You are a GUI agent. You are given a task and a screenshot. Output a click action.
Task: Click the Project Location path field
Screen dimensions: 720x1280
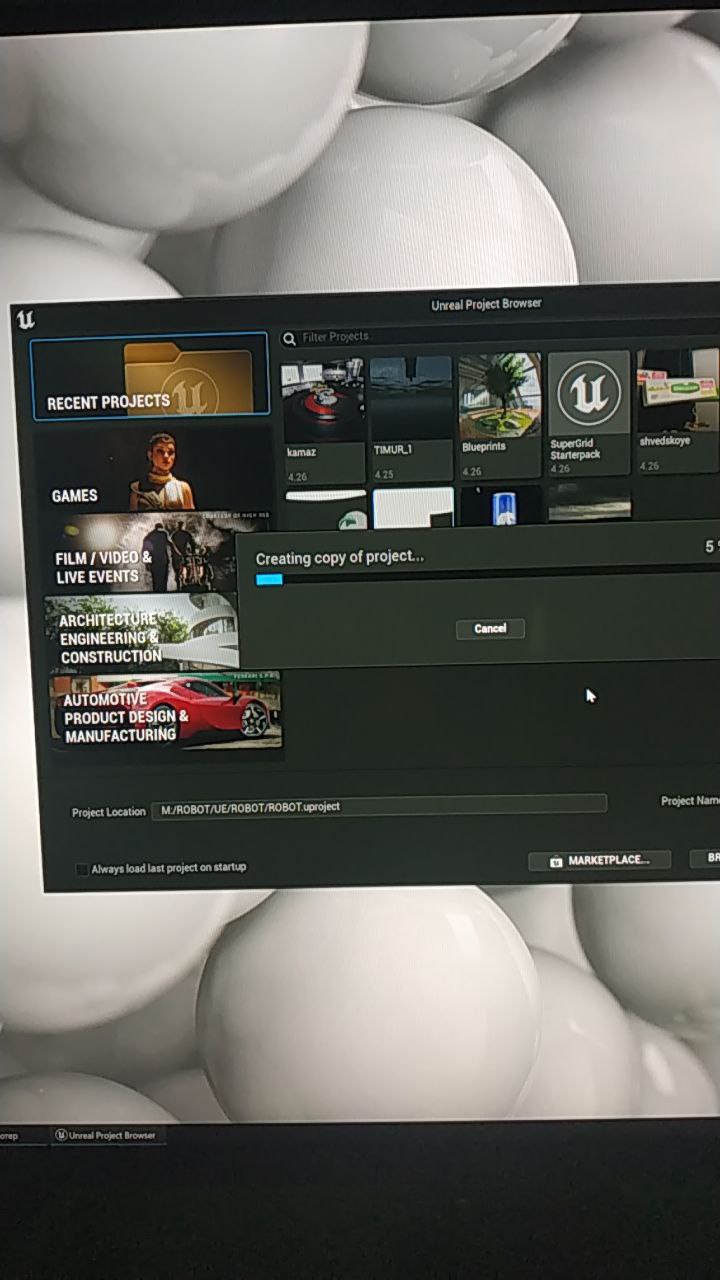[379, 806]
